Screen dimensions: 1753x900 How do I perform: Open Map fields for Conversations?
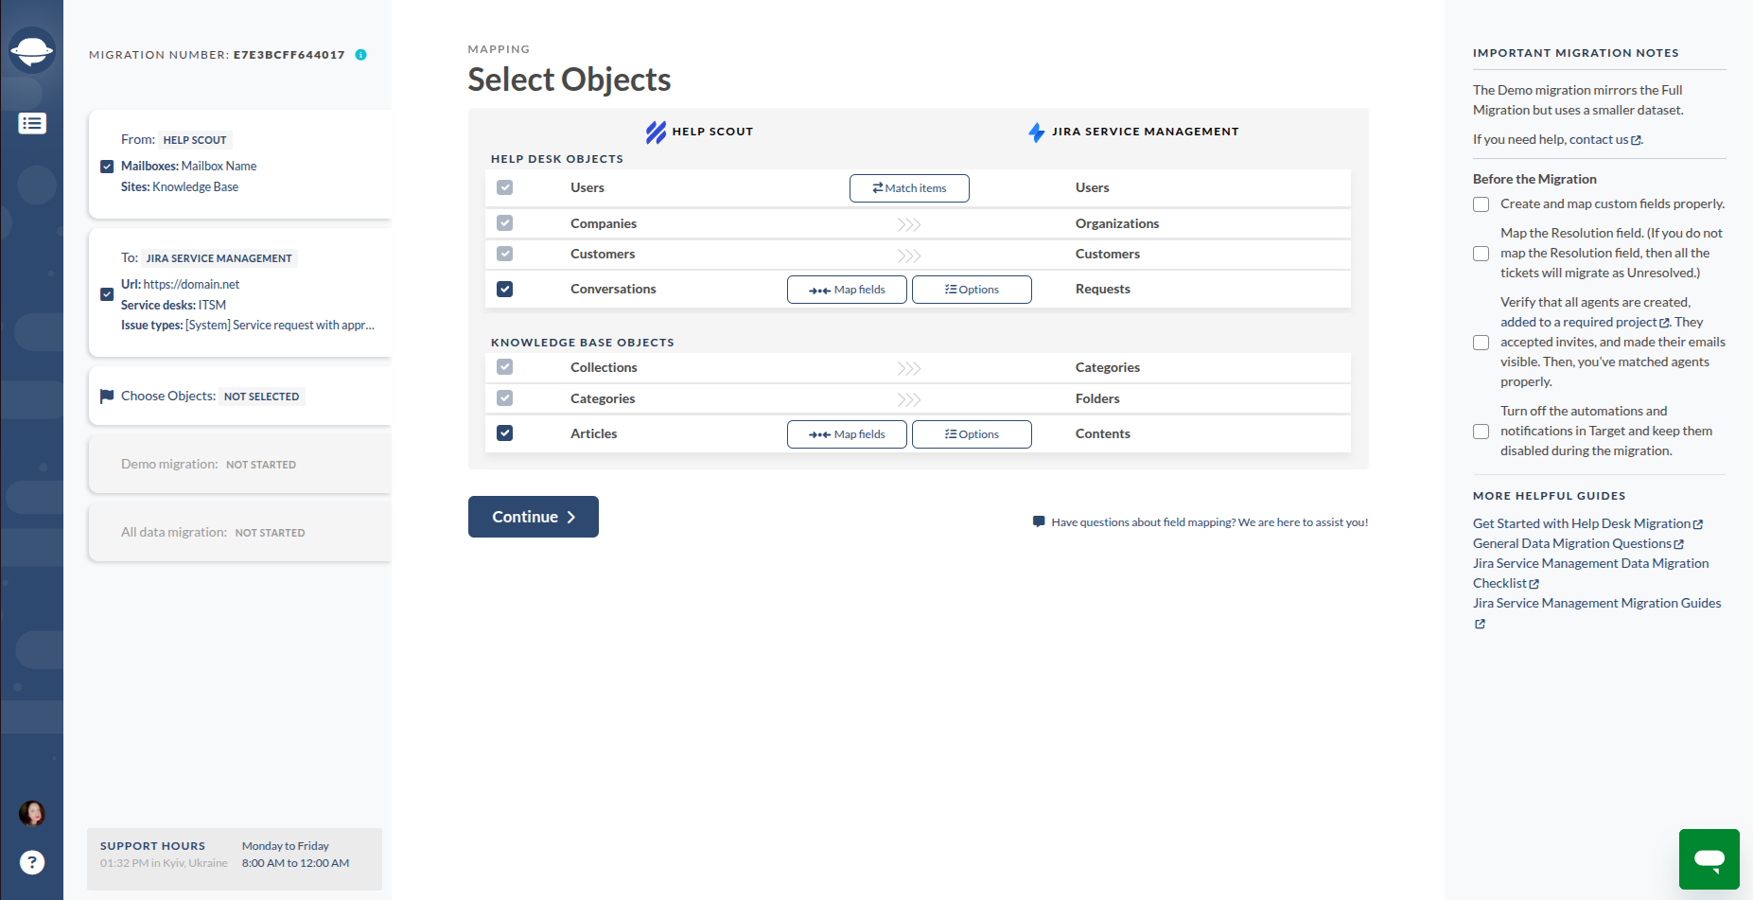[x=846, y=290]
